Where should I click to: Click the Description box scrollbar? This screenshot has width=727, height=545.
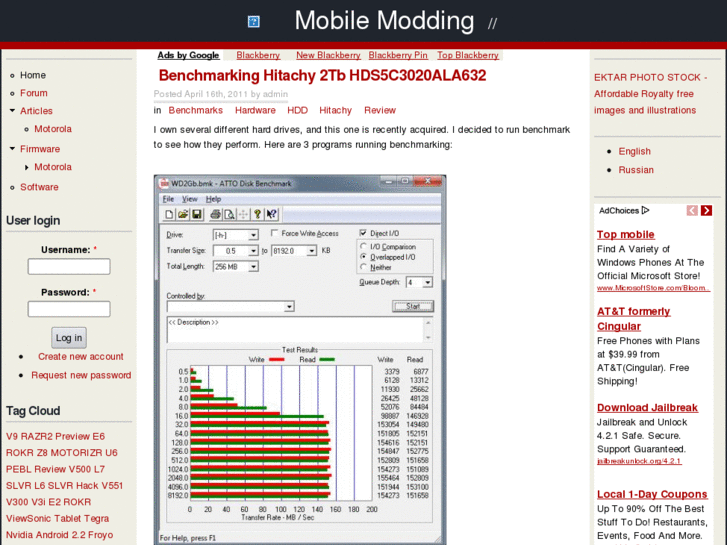428,330
